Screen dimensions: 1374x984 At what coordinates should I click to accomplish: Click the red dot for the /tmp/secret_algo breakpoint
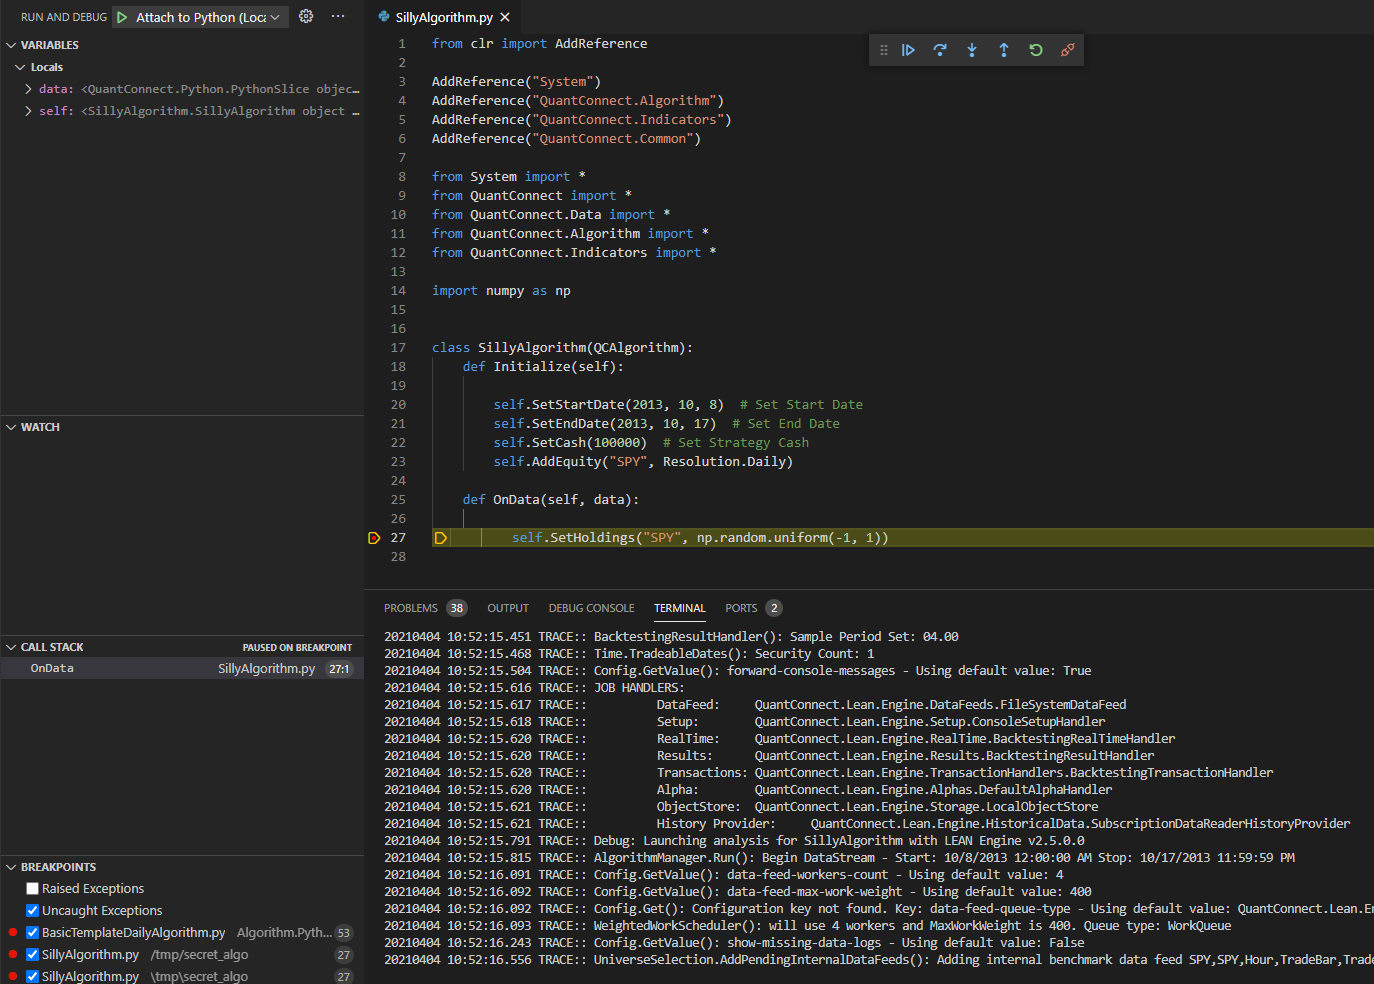(x=12, y=955)
